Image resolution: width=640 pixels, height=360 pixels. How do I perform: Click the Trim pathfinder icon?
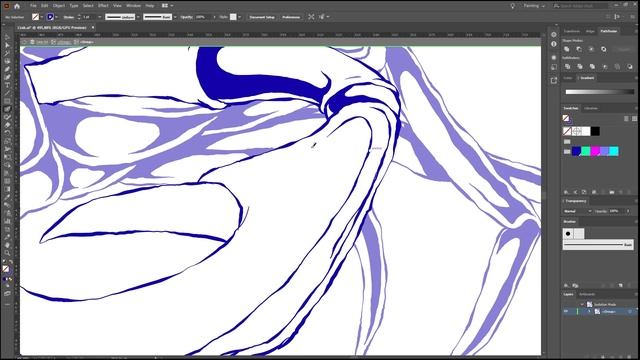(x=580, y=66)
